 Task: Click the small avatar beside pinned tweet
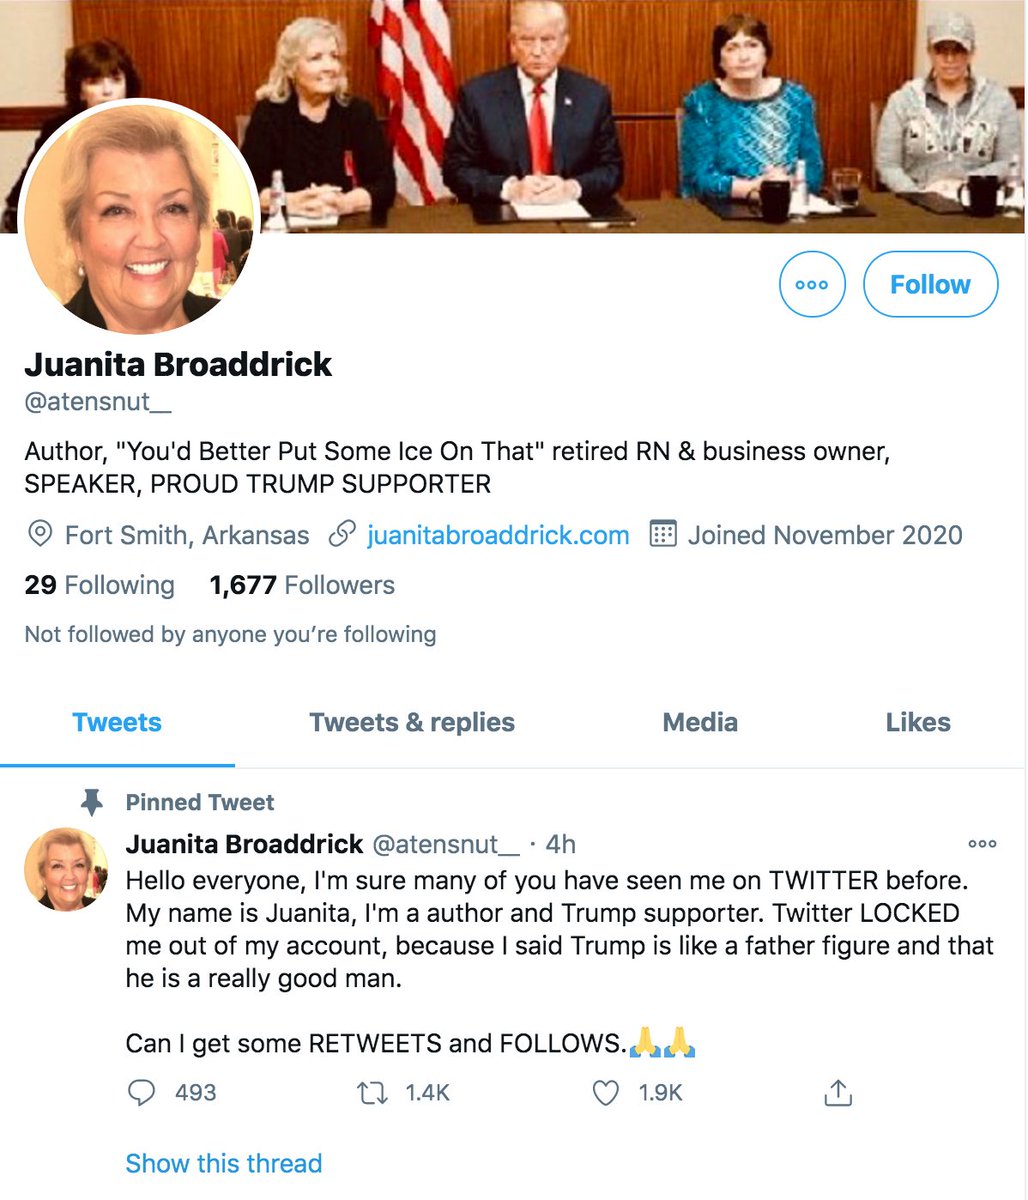66,869
